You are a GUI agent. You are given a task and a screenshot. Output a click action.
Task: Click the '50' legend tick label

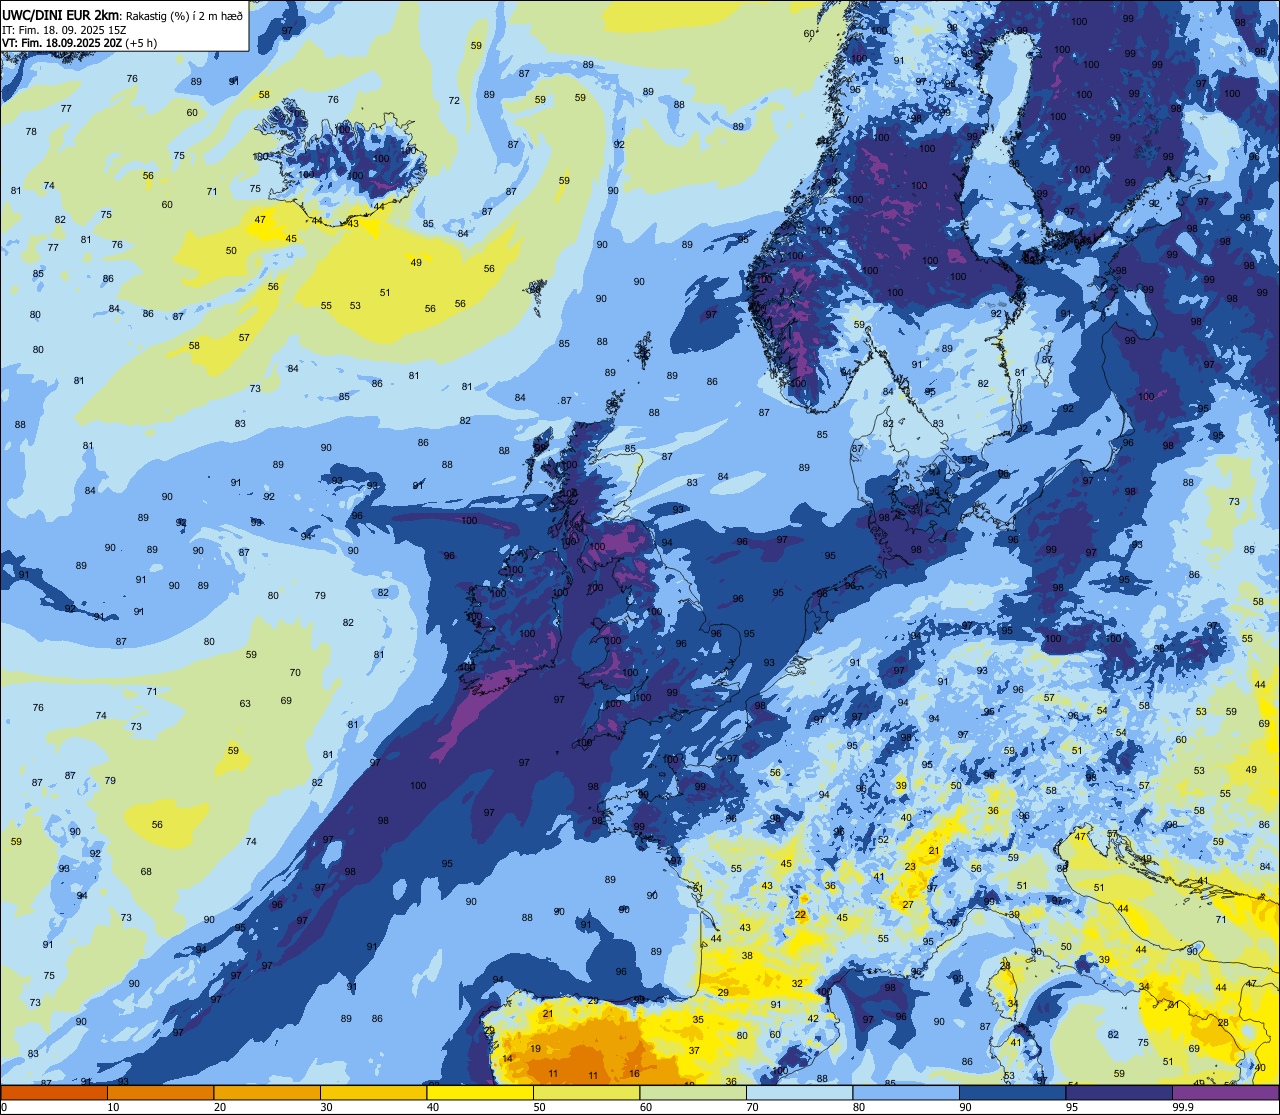pos(540,1107)
